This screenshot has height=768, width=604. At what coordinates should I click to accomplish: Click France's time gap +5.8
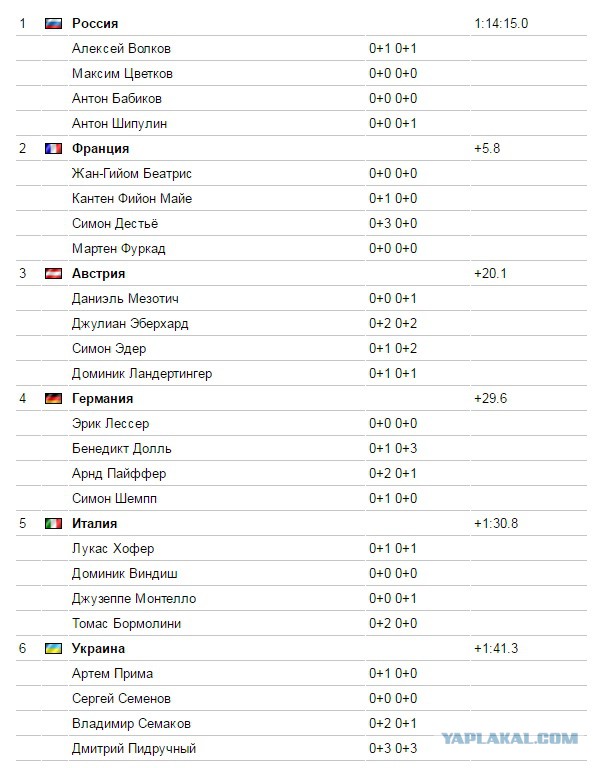click(x=487, y=148)
